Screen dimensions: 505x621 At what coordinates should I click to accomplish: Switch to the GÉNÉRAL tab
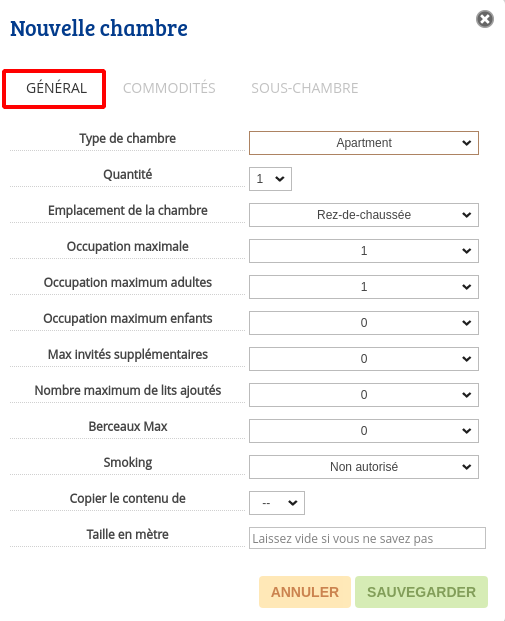click(x=56, y=88)
